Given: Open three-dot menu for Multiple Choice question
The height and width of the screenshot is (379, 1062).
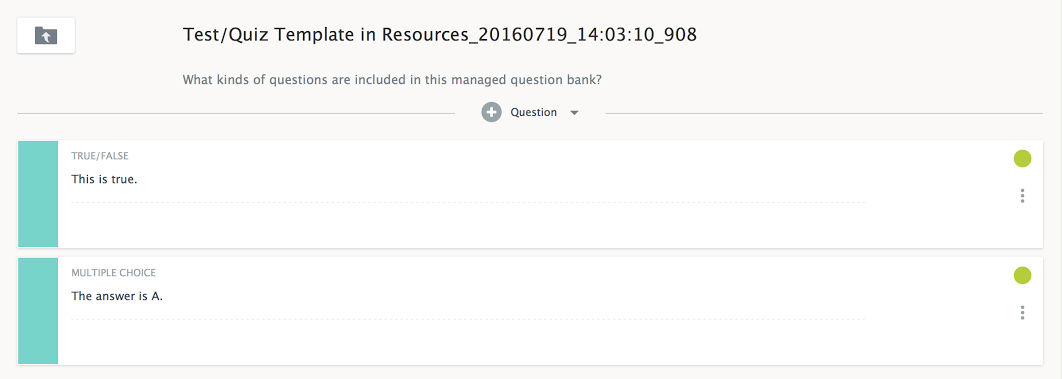Looking at the screenshot, I should click(1022, 313).
